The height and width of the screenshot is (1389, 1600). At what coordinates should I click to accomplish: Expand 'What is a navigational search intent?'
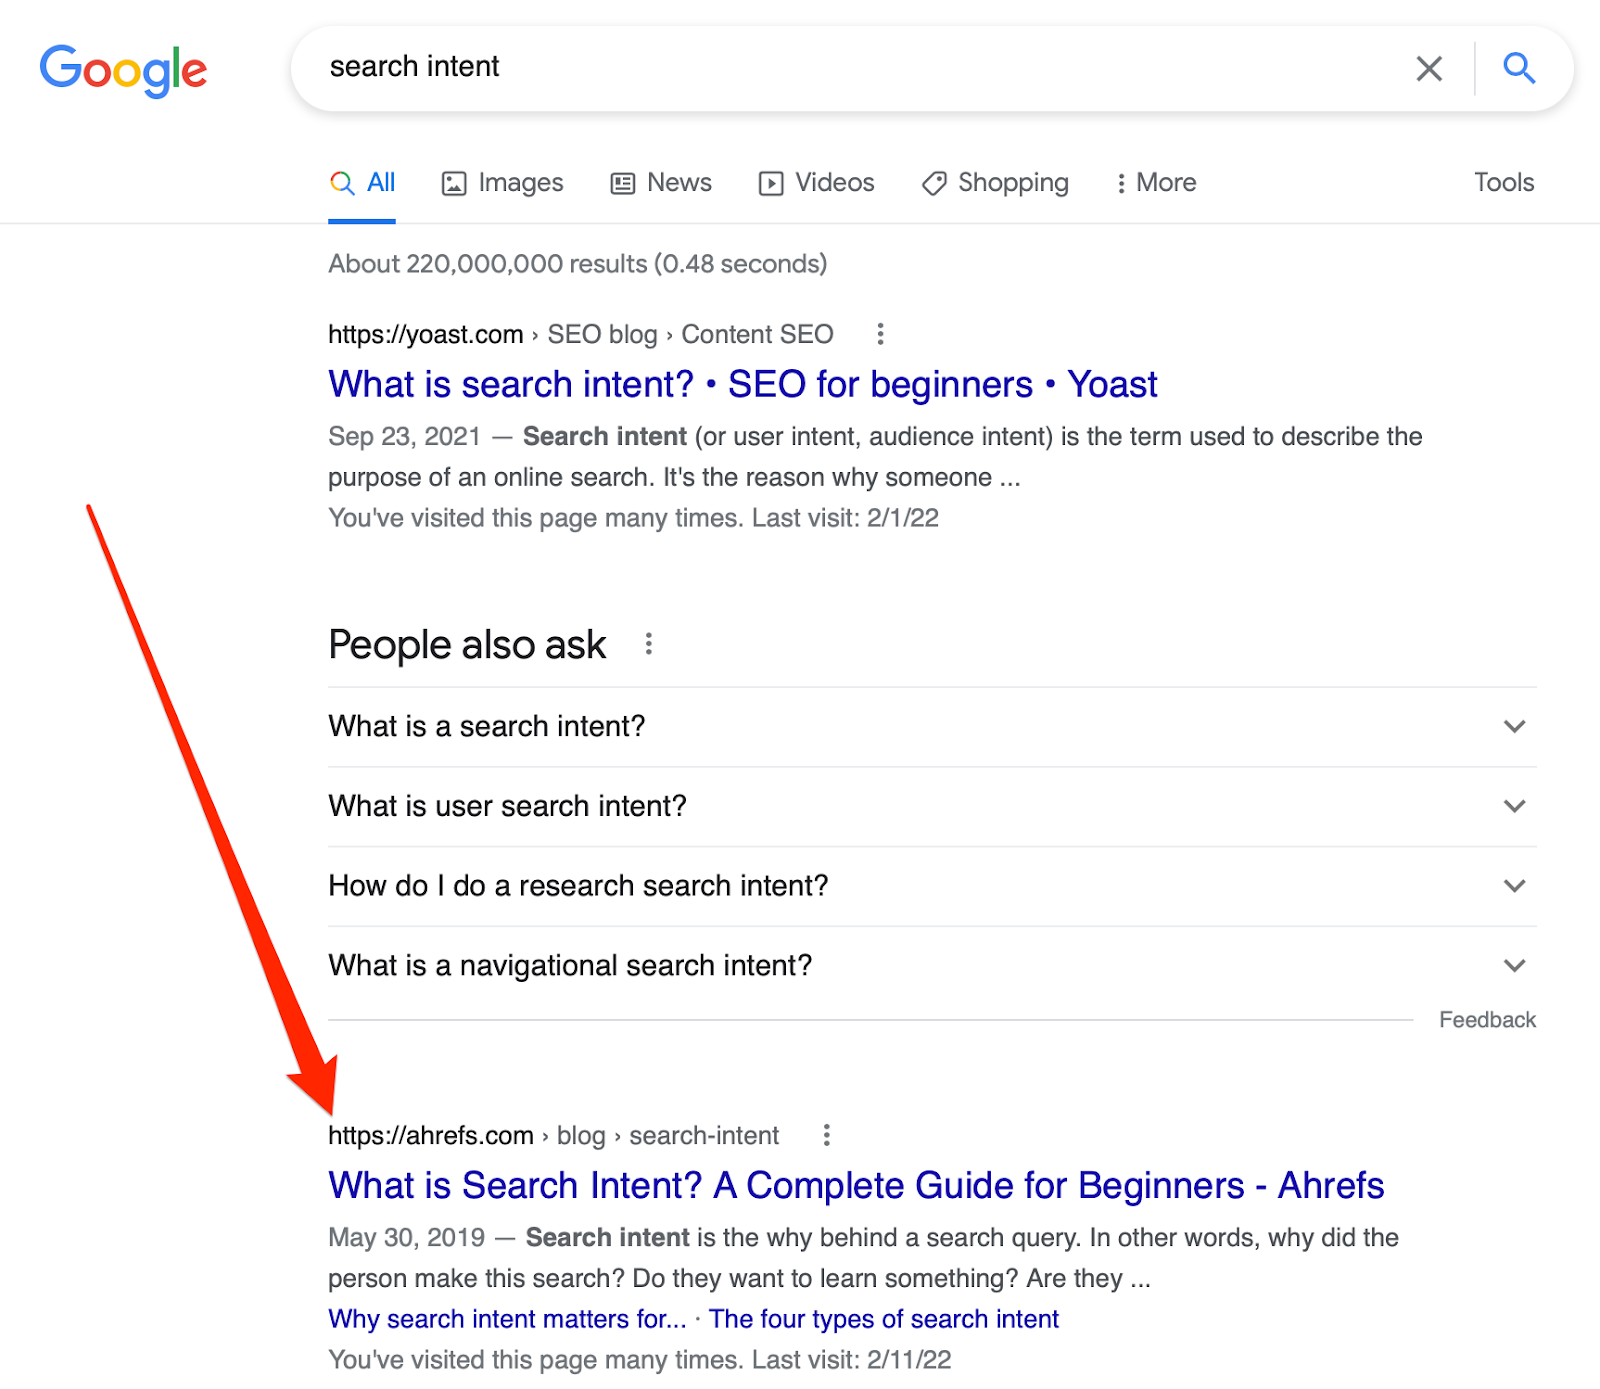(932, 966)
